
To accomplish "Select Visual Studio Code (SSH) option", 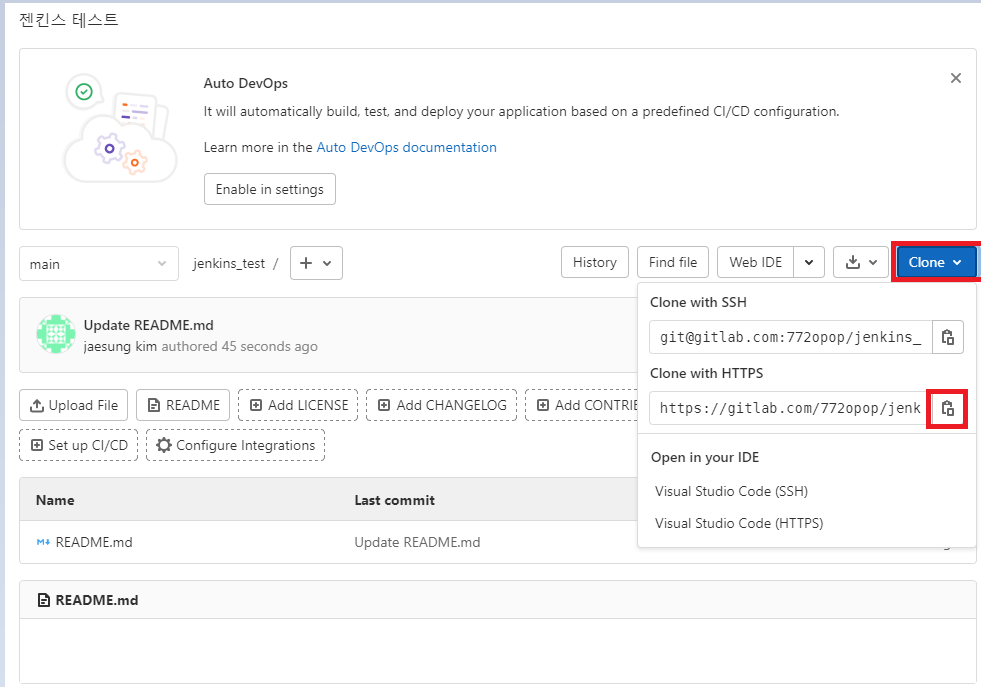I will tap(731, 491).
